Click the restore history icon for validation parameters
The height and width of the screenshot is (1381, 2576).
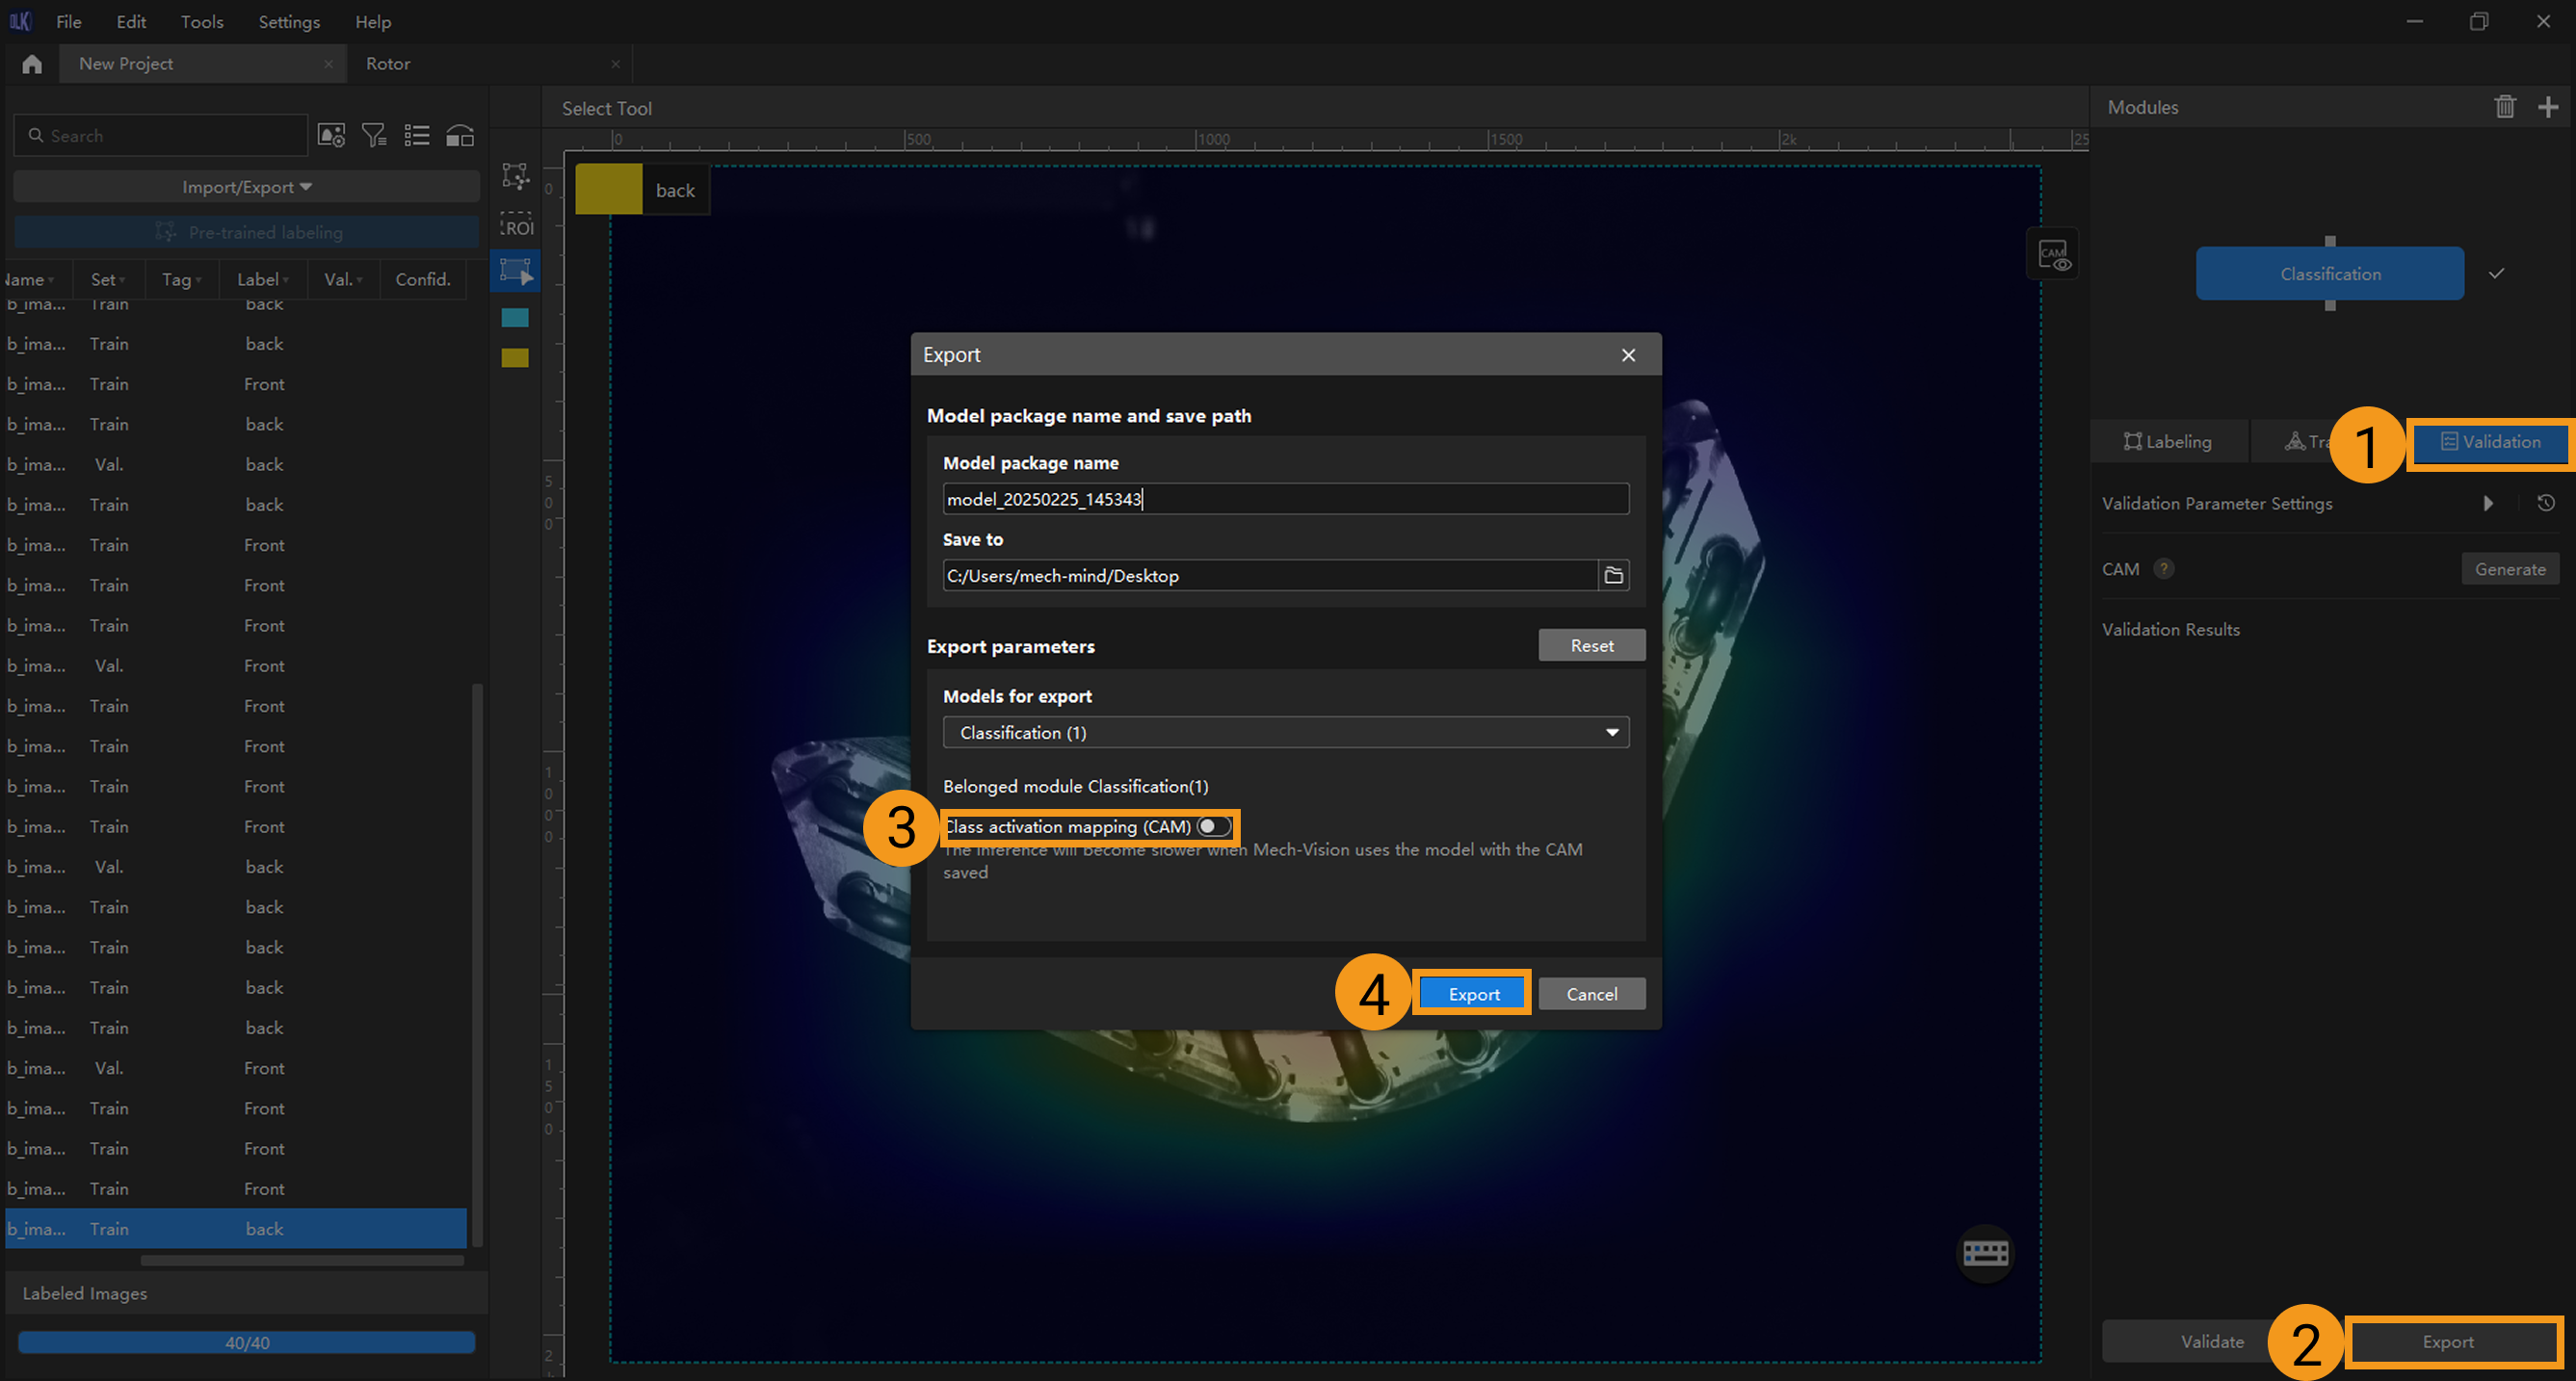click(2546, 503)
